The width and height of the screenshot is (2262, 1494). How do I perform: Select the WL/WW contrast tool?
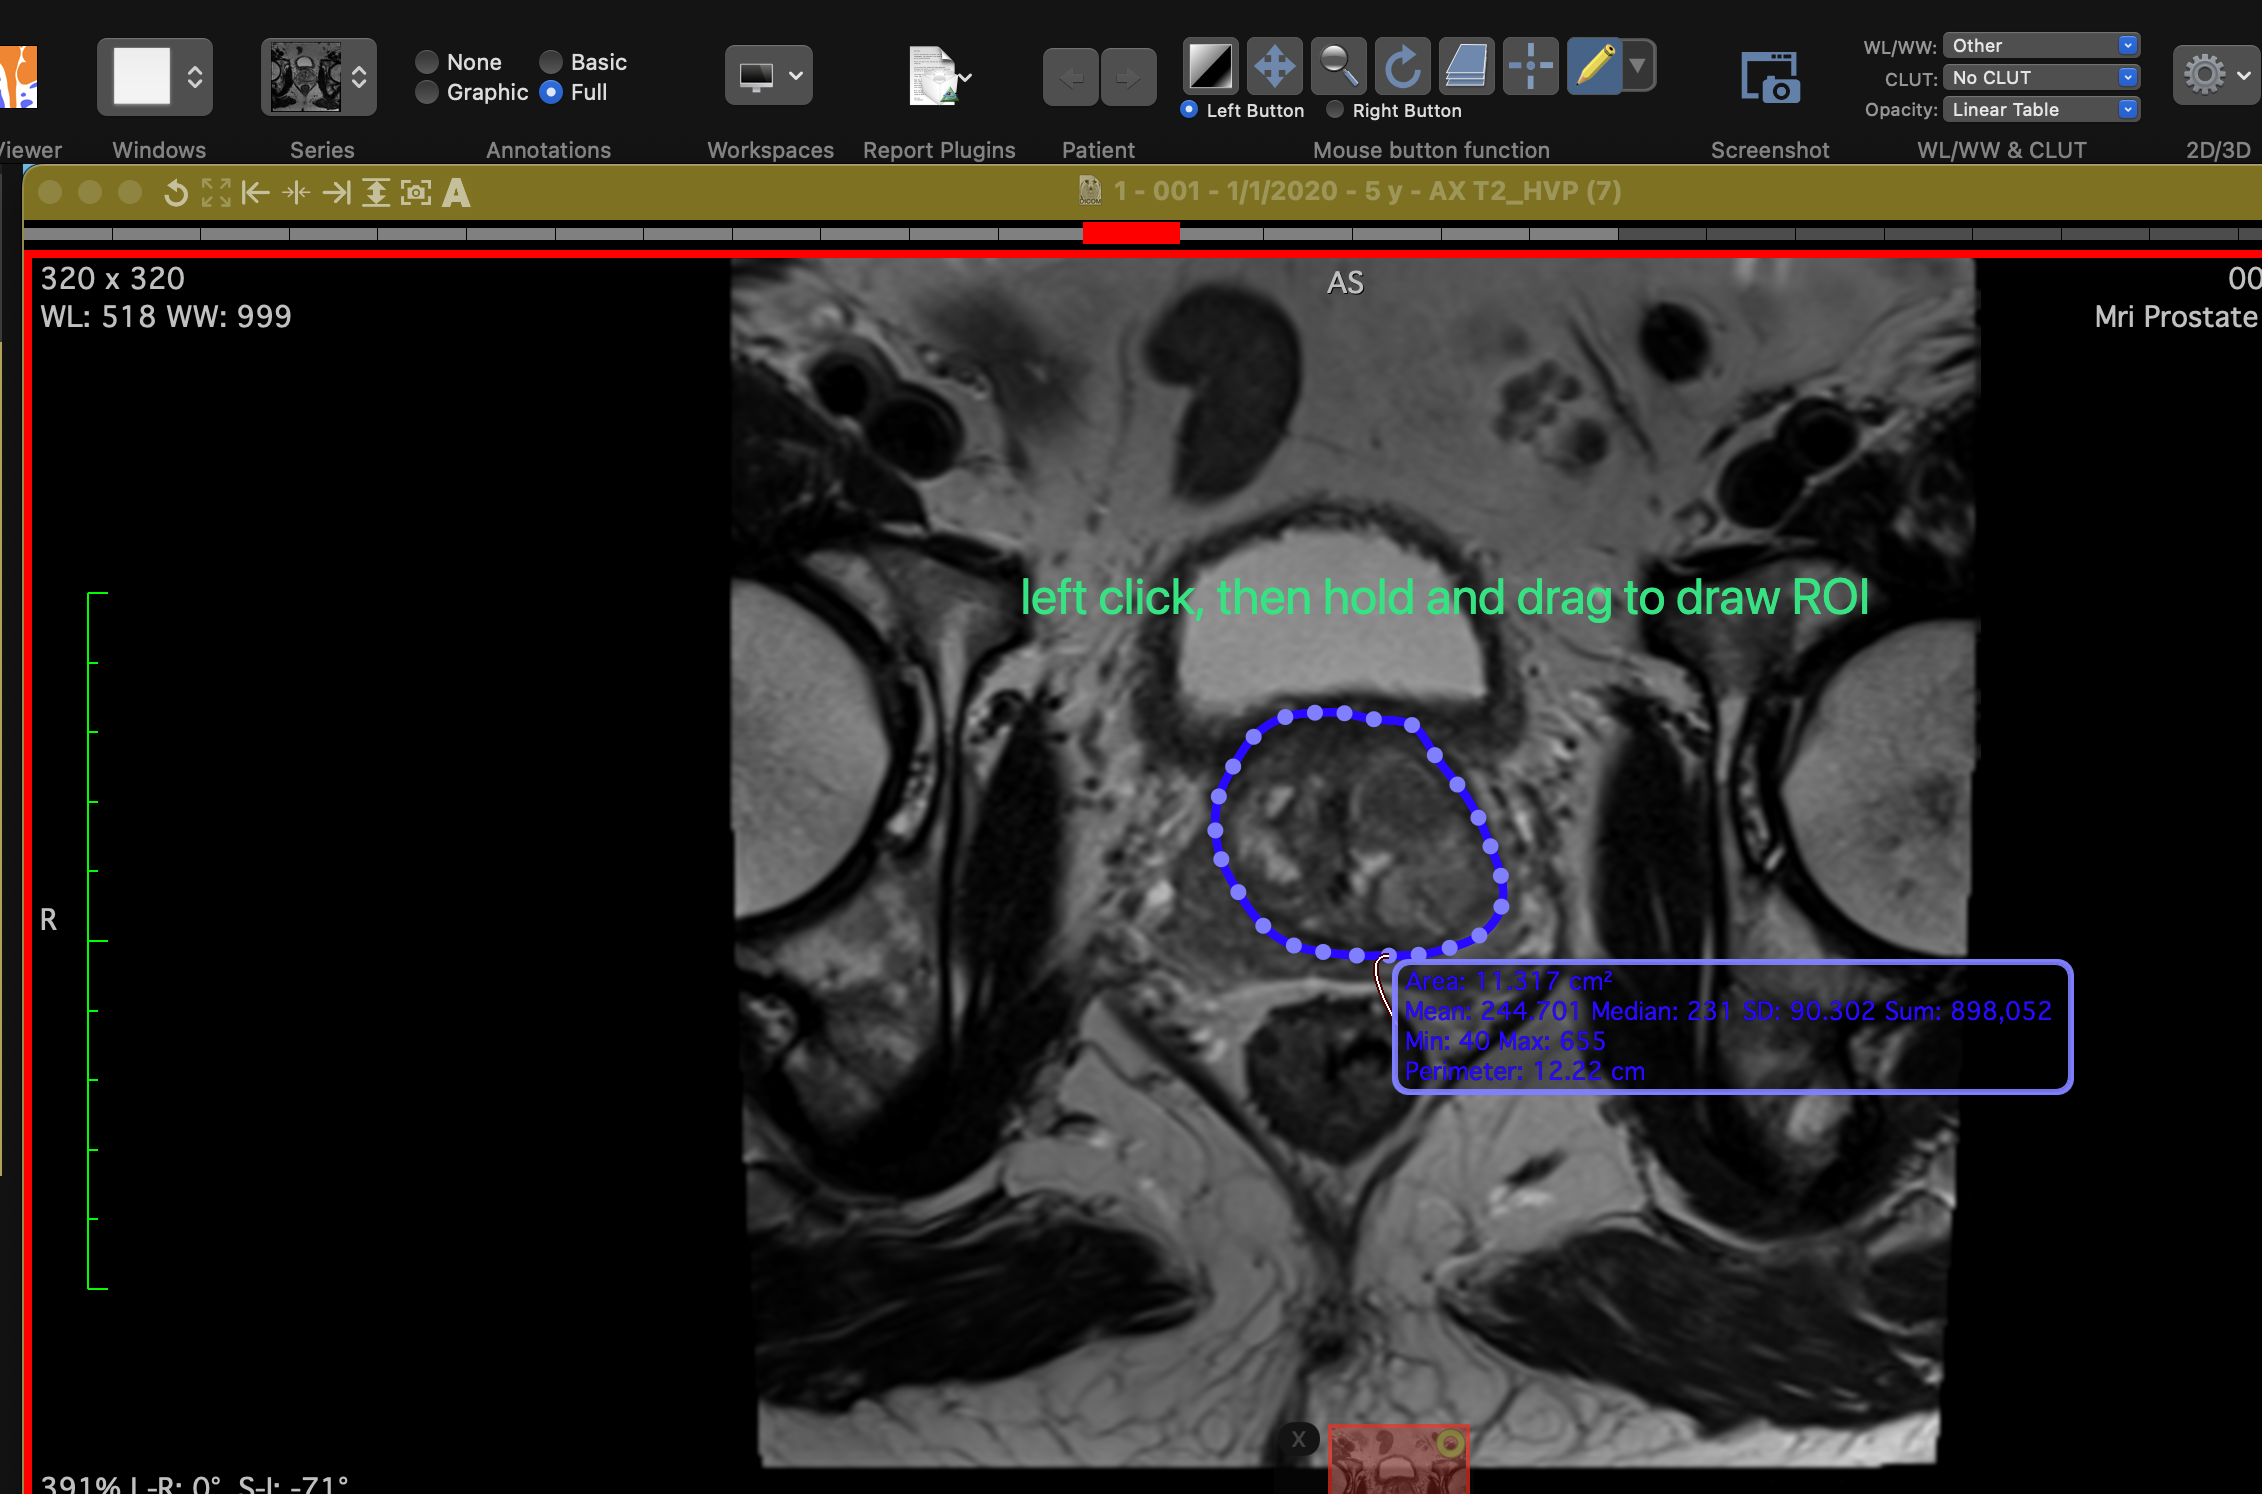1210,67
